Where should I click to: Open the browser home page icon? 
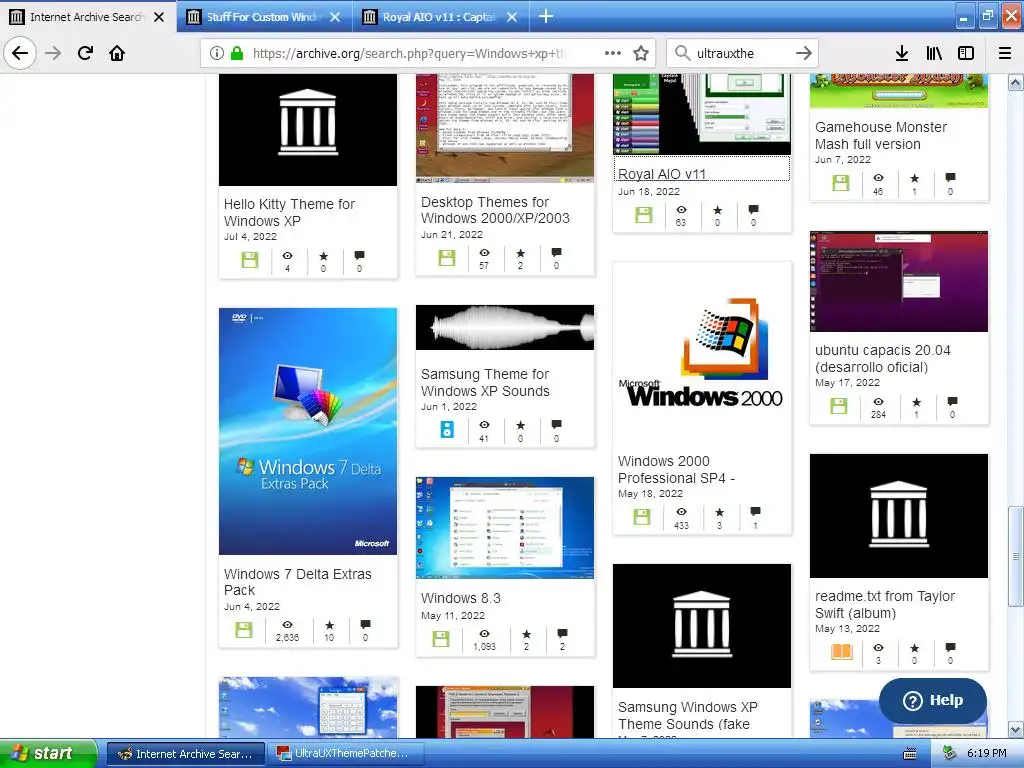click(x=117, y=53)
